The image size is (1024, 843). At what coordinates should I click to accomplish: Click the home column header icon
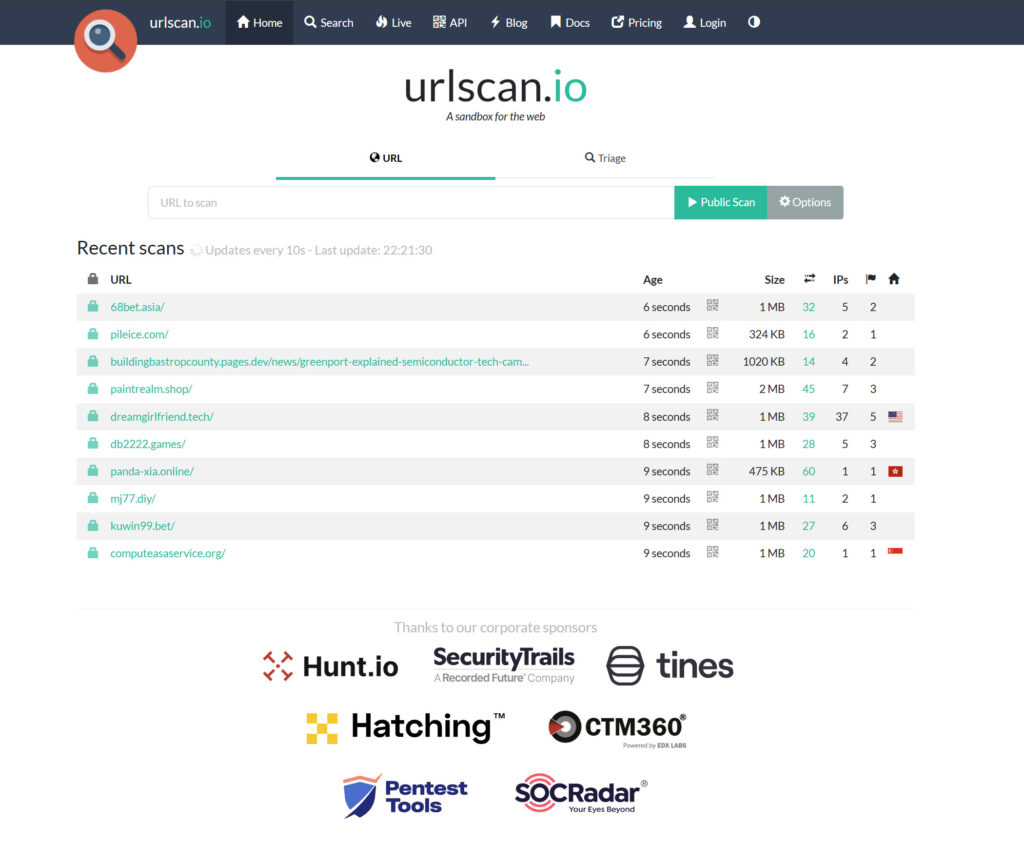(894, 279)
